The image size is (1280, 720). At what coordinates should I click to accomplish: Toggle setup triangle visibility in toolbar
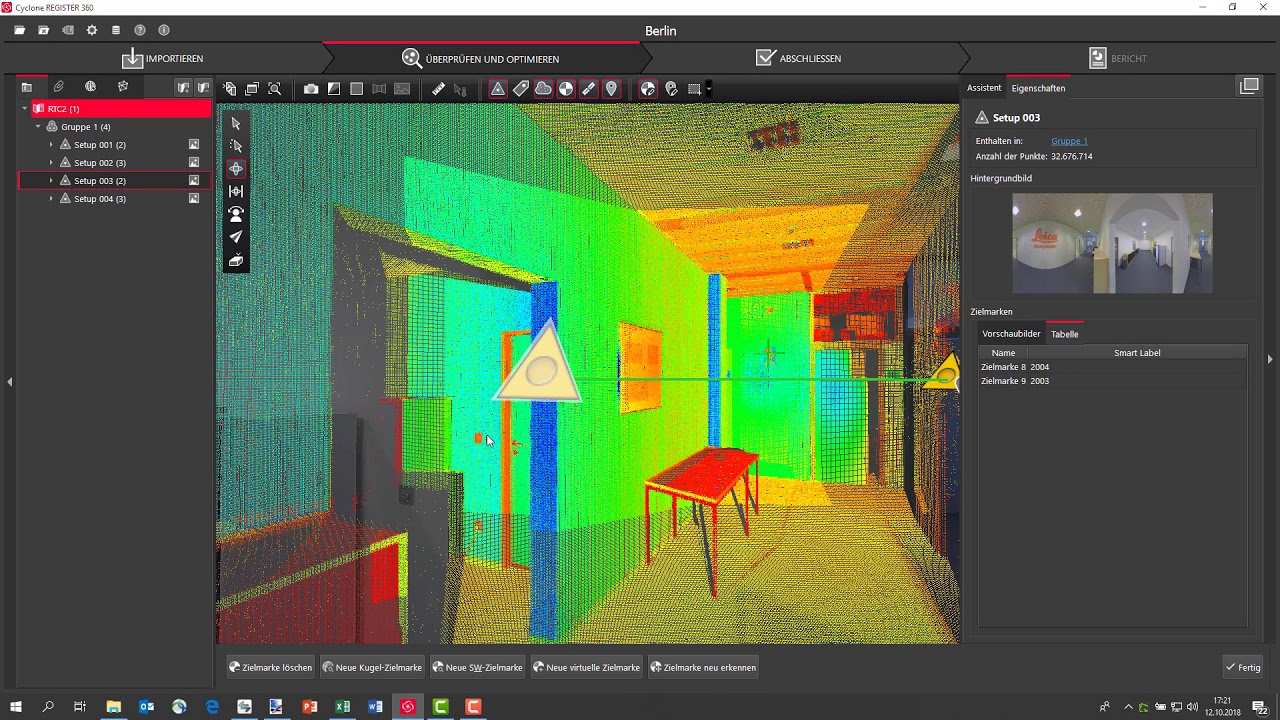click(x=497, y=89)
